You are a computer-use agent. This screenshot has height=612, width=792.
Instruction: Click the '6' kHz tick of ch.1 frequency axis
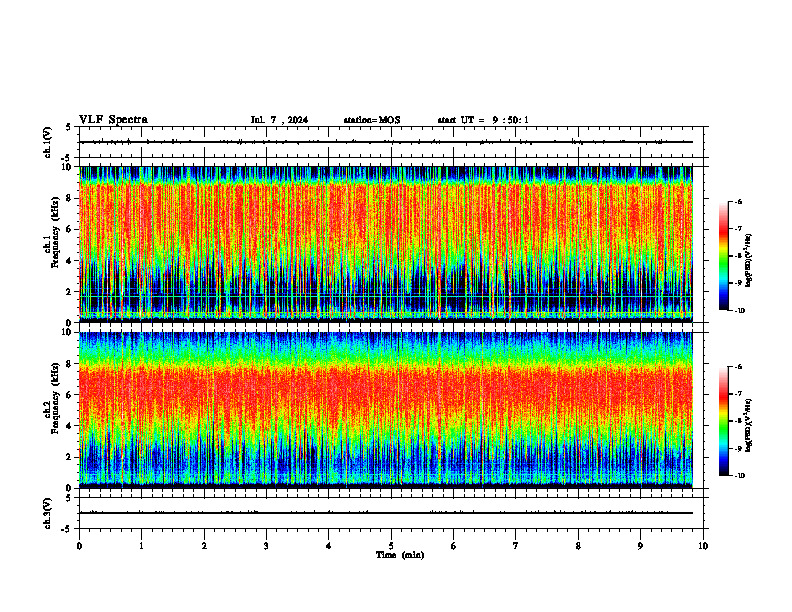tap(69, 230)
